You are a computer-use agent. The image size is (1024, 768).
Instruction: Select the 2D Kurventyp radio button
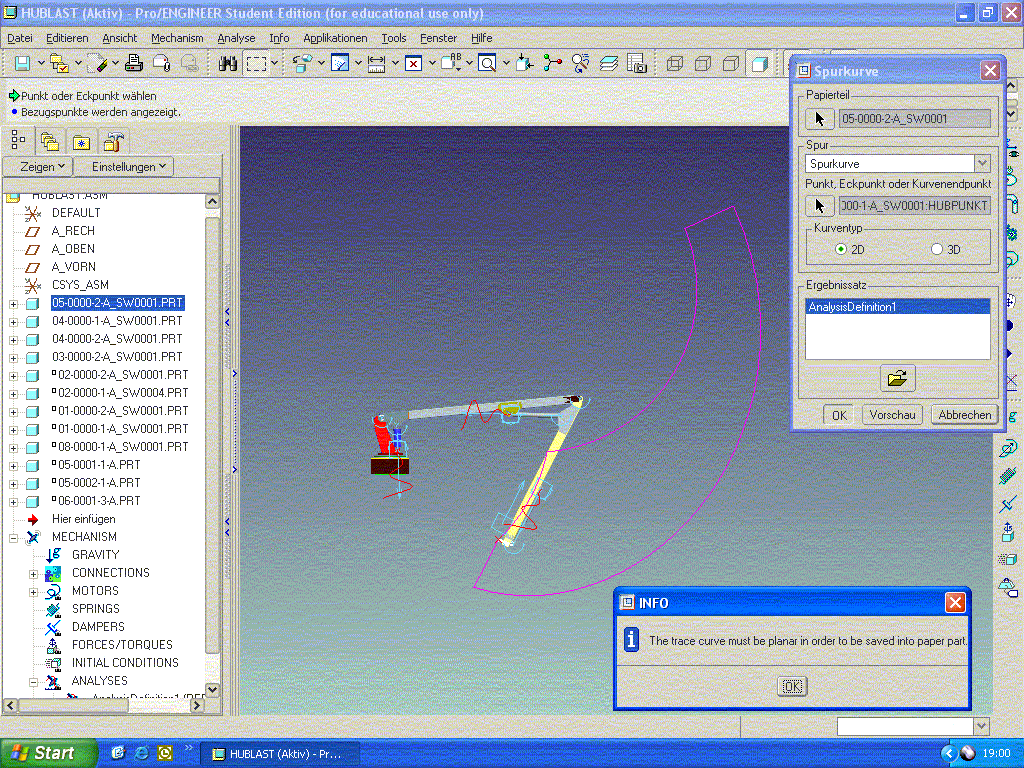point(840,249)
